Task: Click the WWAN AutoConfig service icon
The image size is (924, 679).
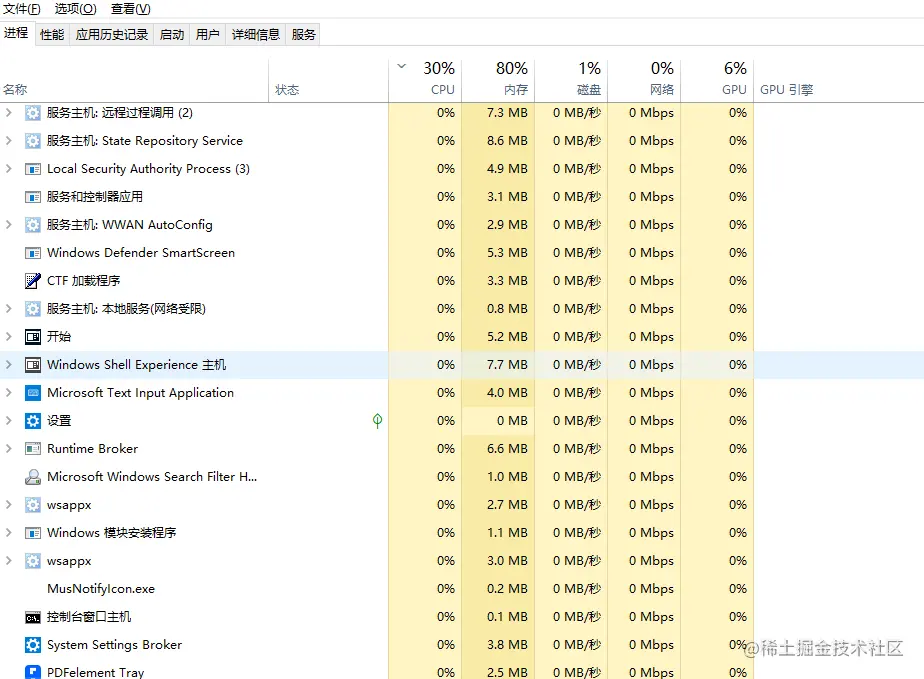Action: coord(33,225)
